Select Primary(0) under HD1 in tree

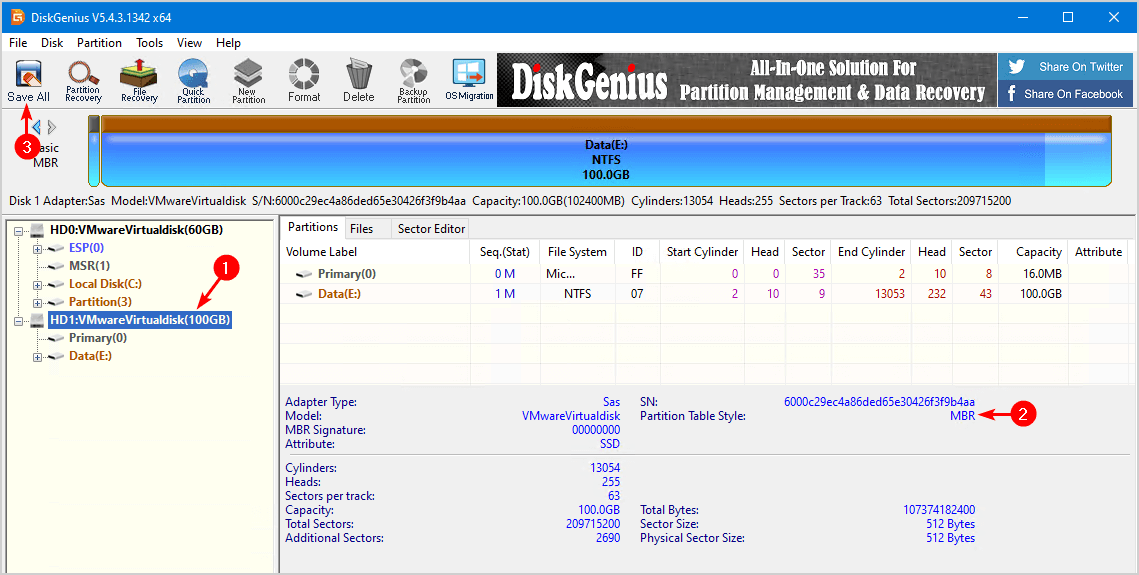[97, 338]
